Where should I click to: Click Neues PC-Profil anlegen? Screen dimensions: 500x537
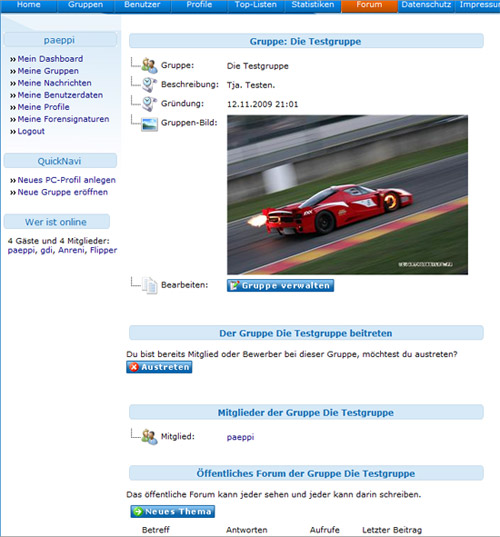(x=66, y=180)
